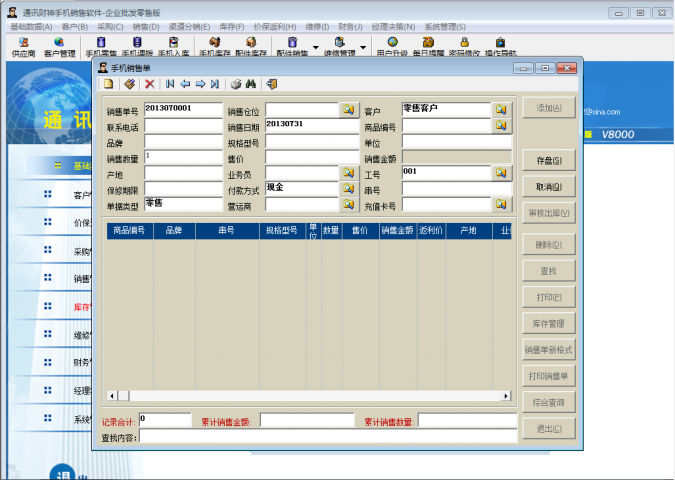Click the printer icon in dialog toolbar

235,84
